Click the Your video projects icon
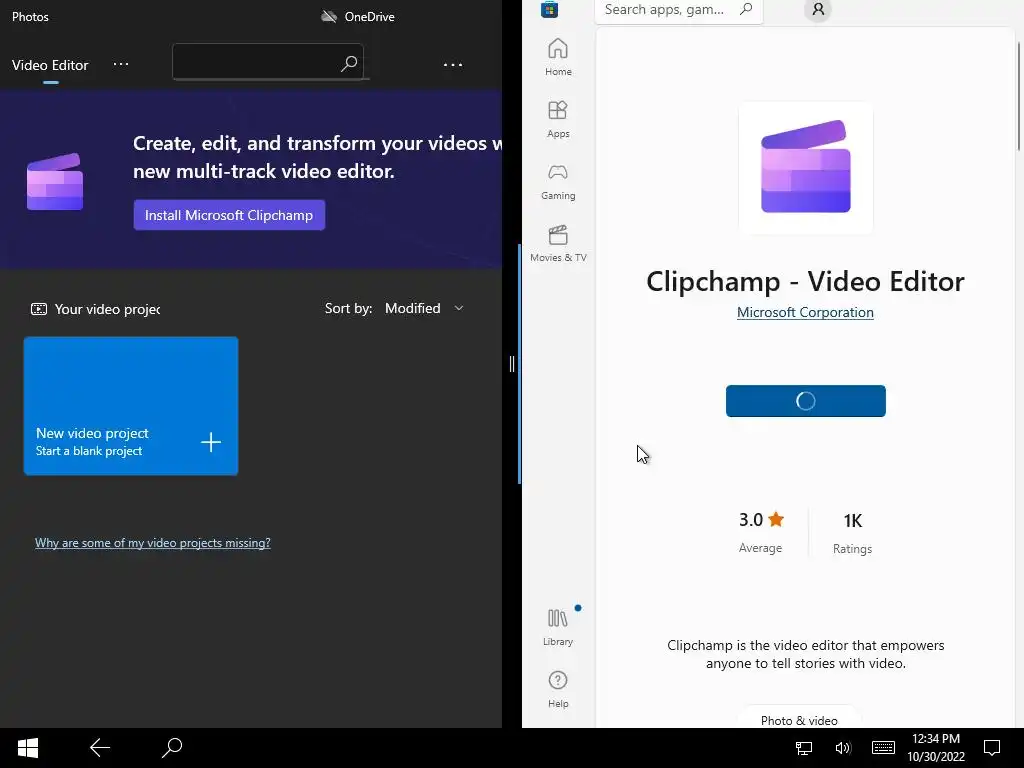Screen dimensions: 1024x768 pyautogui.click(x=39, y=309)
